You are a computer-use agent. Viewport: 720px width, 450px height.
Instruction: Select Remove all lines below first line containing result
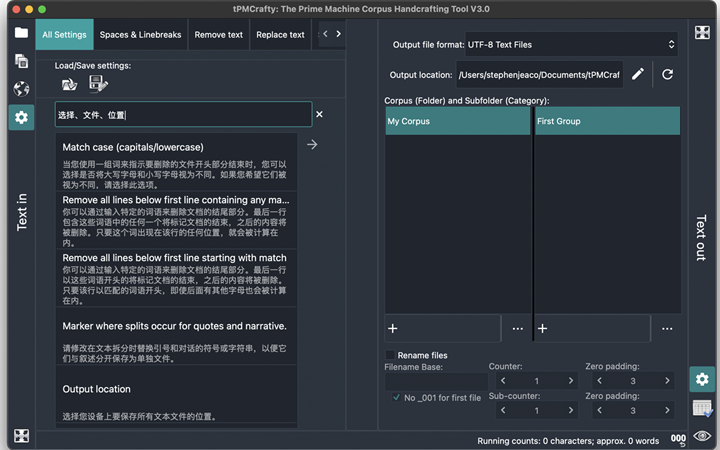tap(176, 220)
